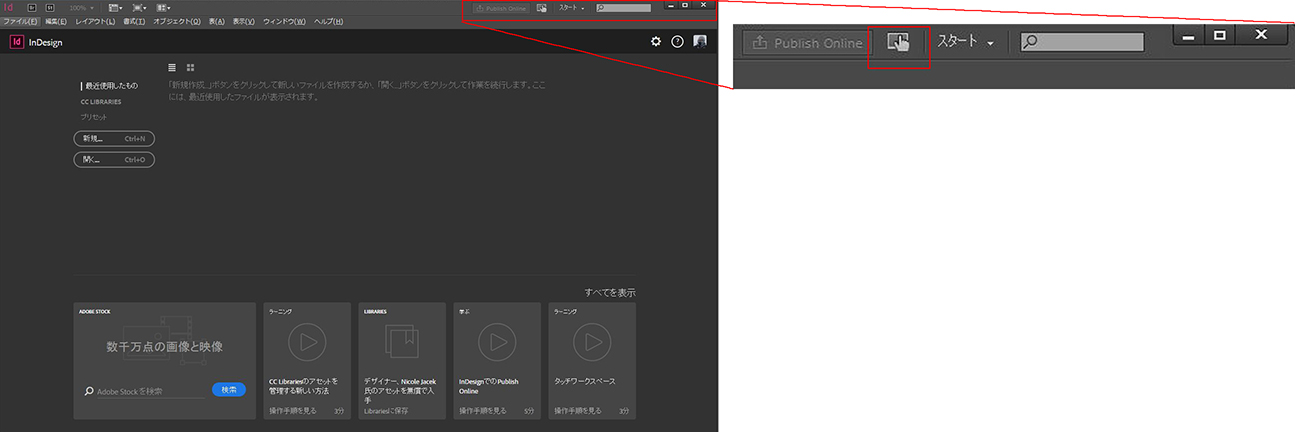This screenshot has width=1295, height=432.
Task: Open the ヘルプ(H) menu
Action: coord(329,21)
